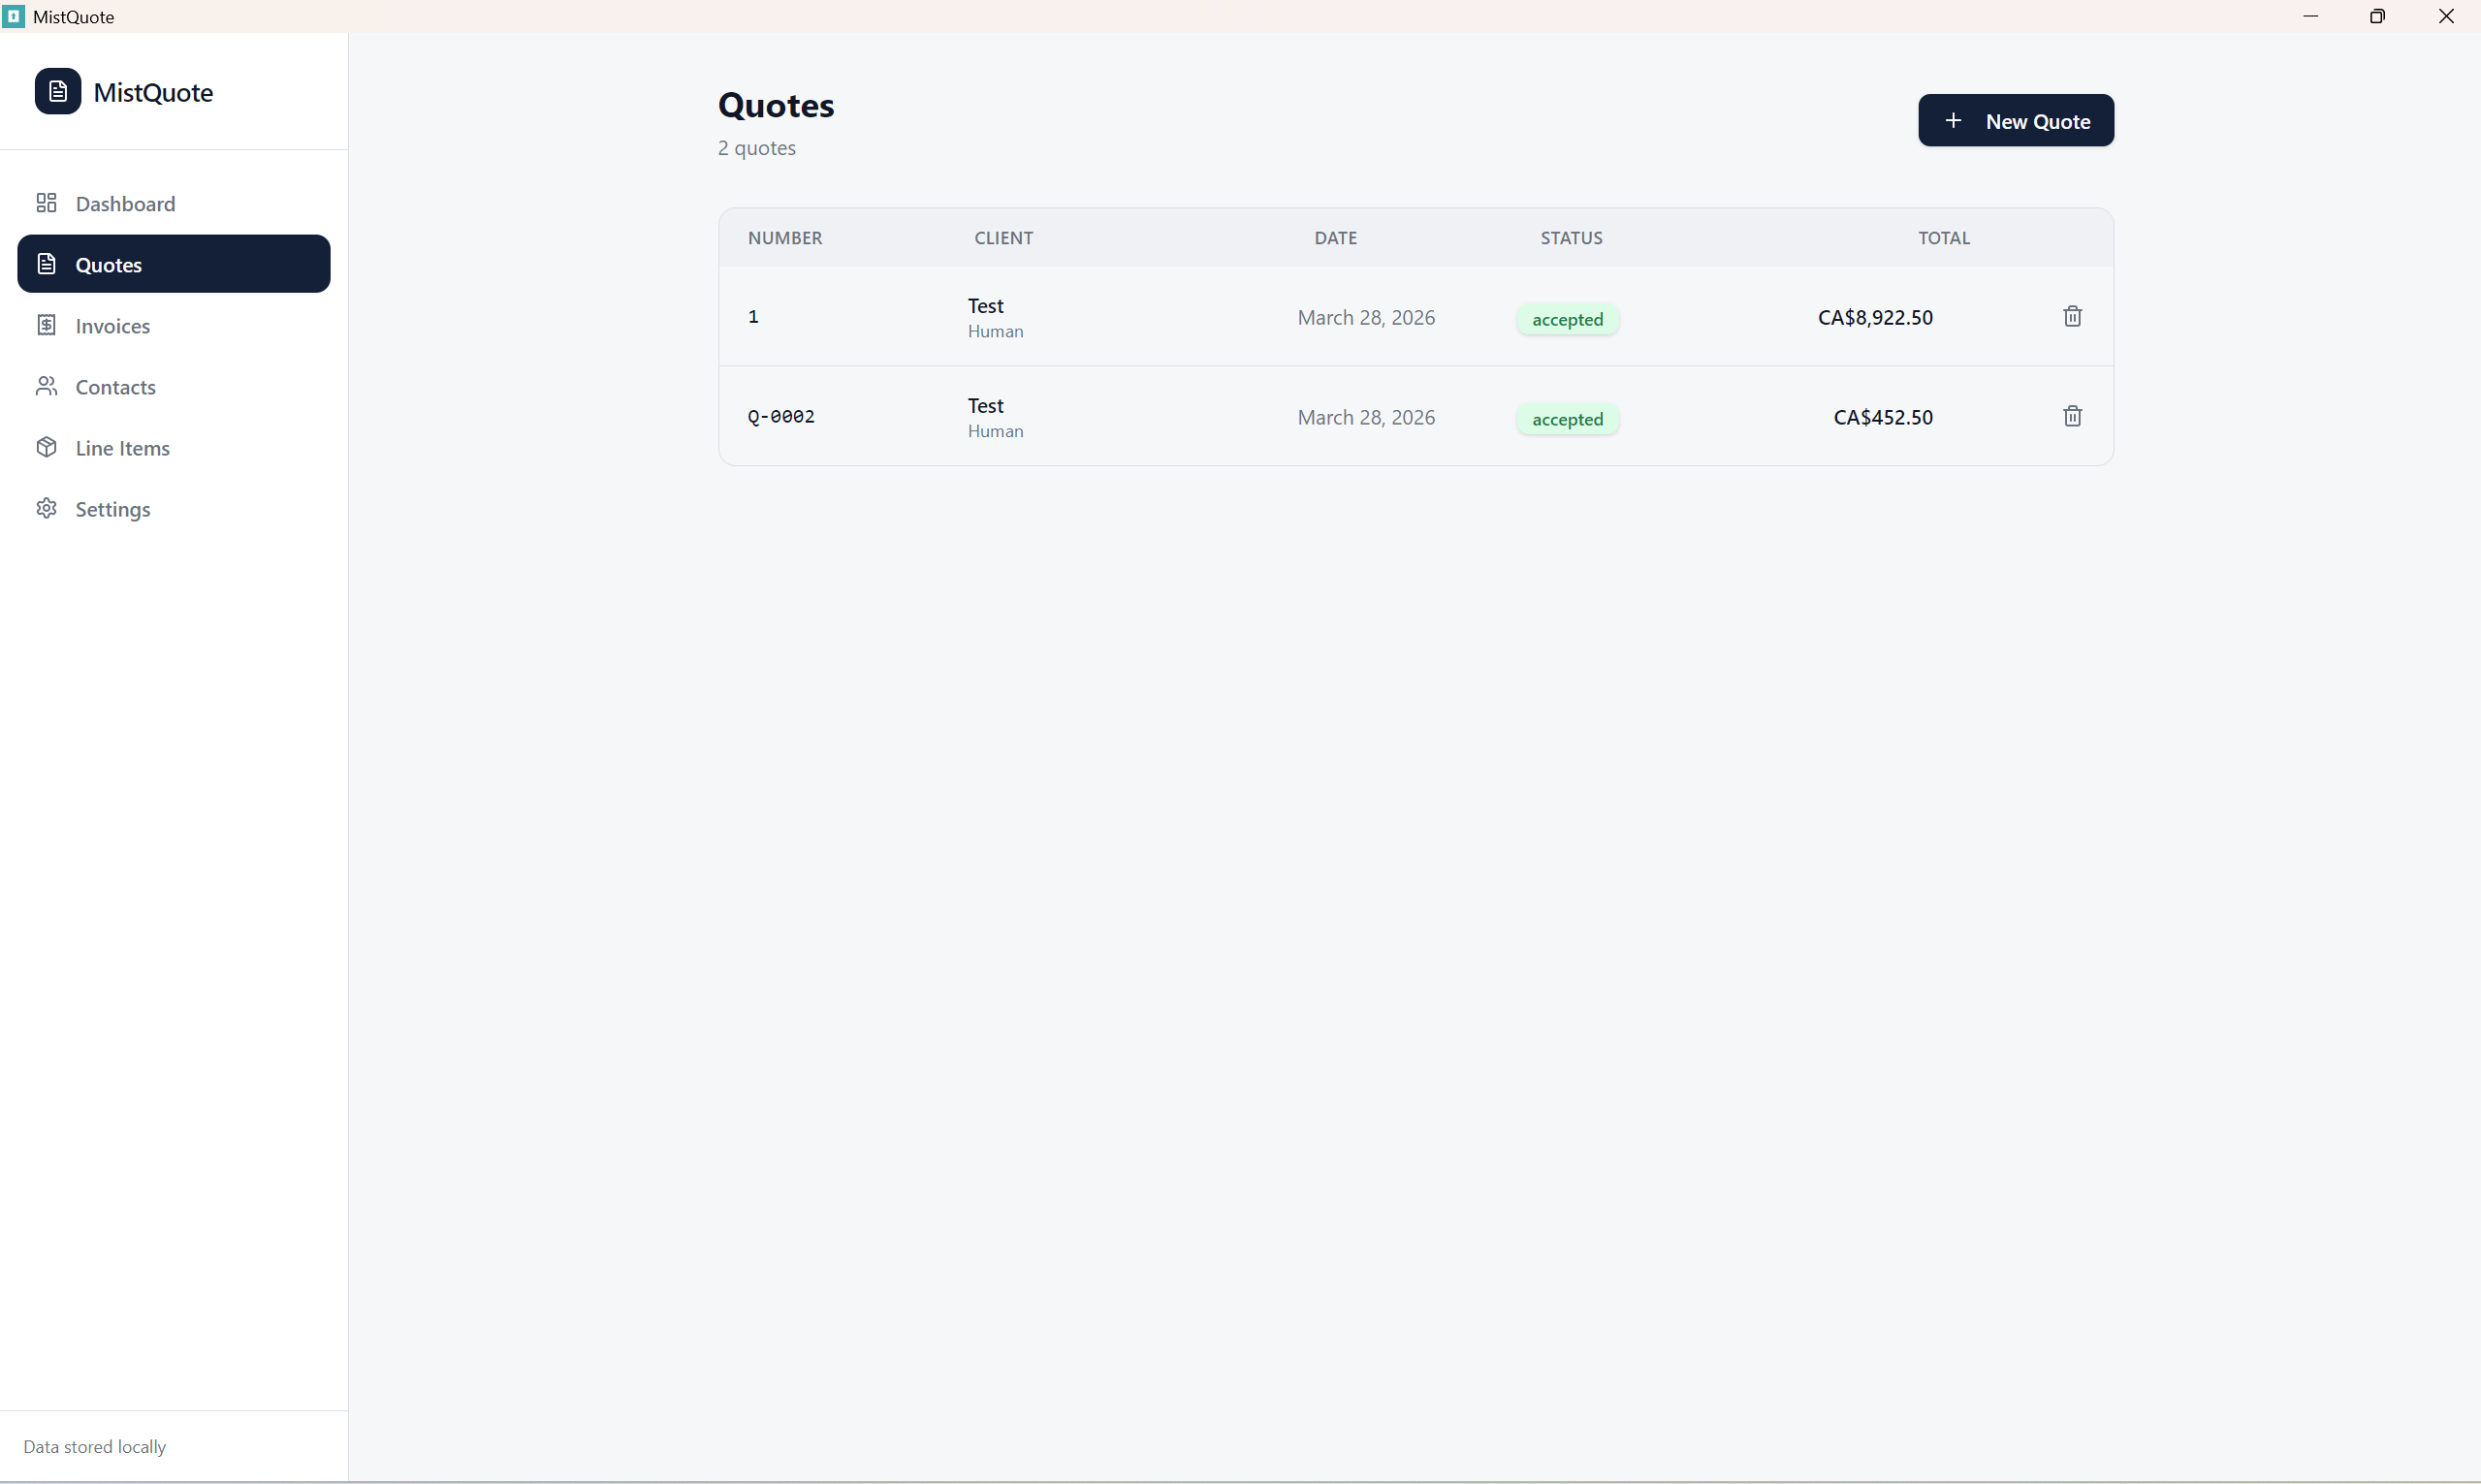2481x1484 pixels.
Task: Delete quote number 1 with trash icon
Action: 2072,316
